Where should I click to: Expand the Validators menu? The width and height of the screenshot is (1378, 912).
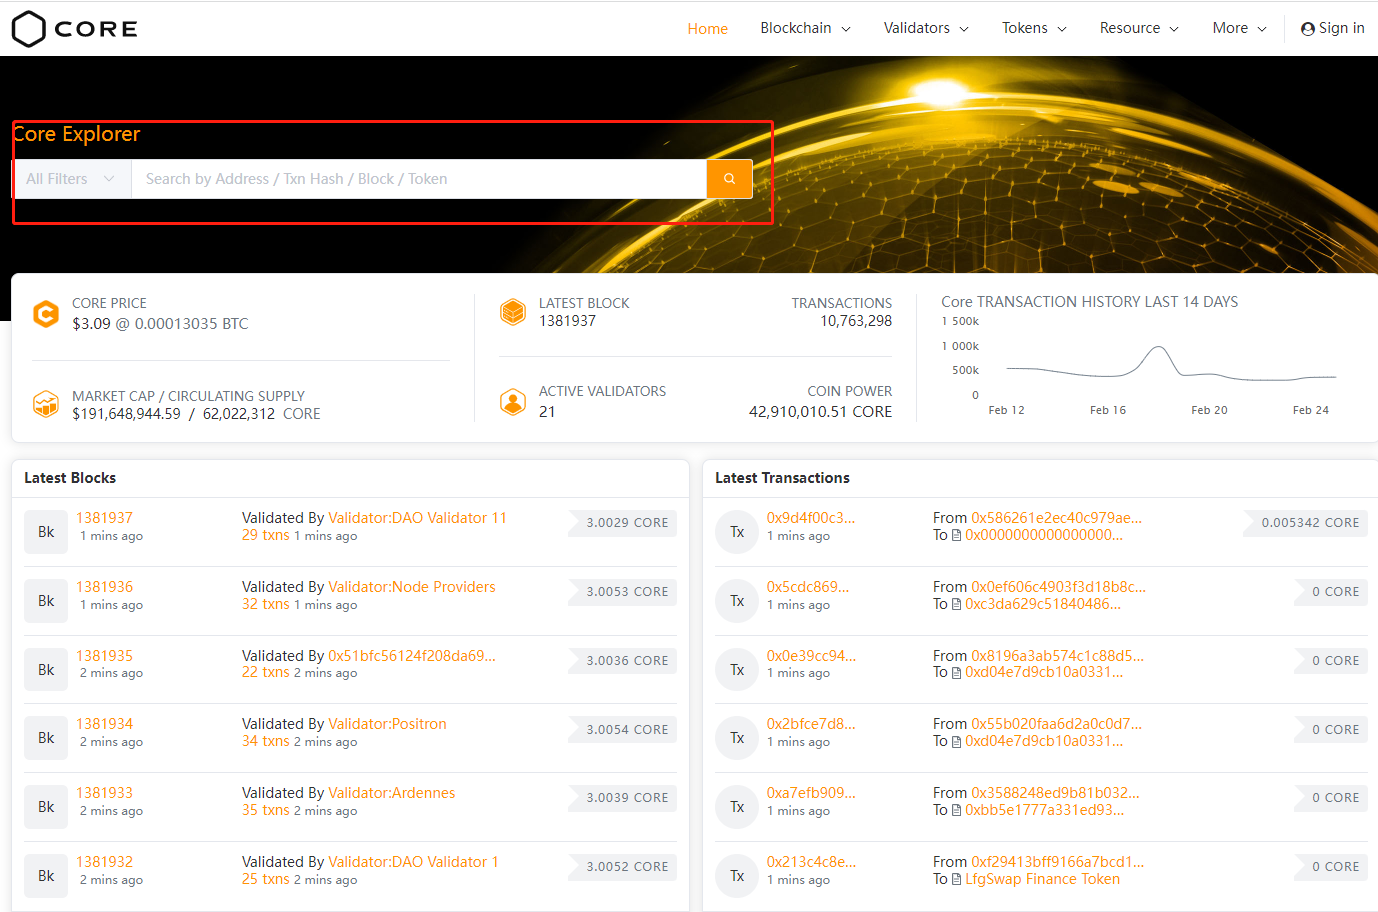coord(926,28)
